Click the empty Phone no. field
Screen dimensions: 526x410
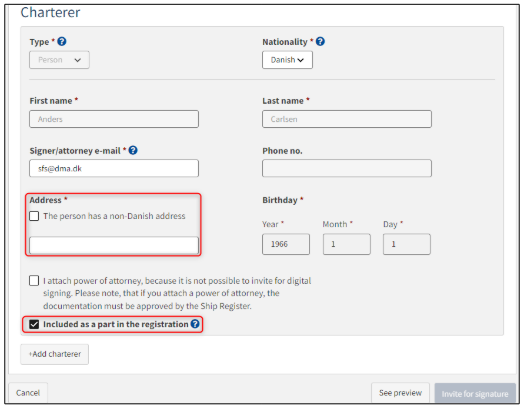(347, 168)
